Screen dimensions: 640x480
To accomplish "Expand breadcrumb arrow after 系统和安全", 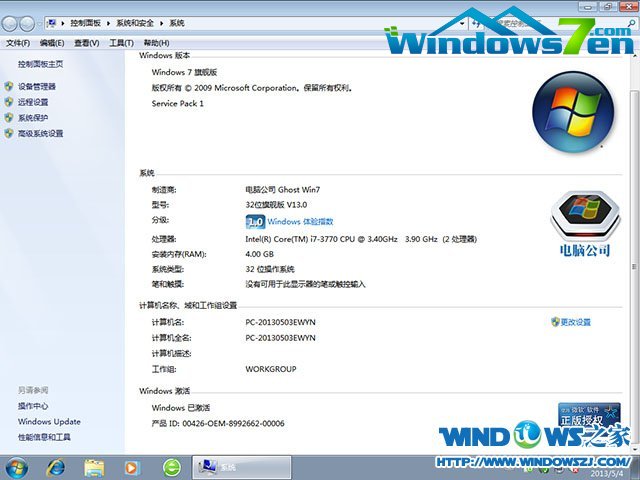I will point(162,23).
